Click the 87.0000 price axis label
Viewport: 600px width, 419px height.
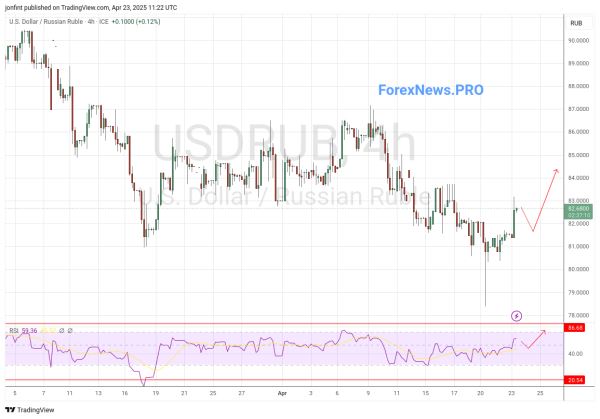tap(578, 109)
